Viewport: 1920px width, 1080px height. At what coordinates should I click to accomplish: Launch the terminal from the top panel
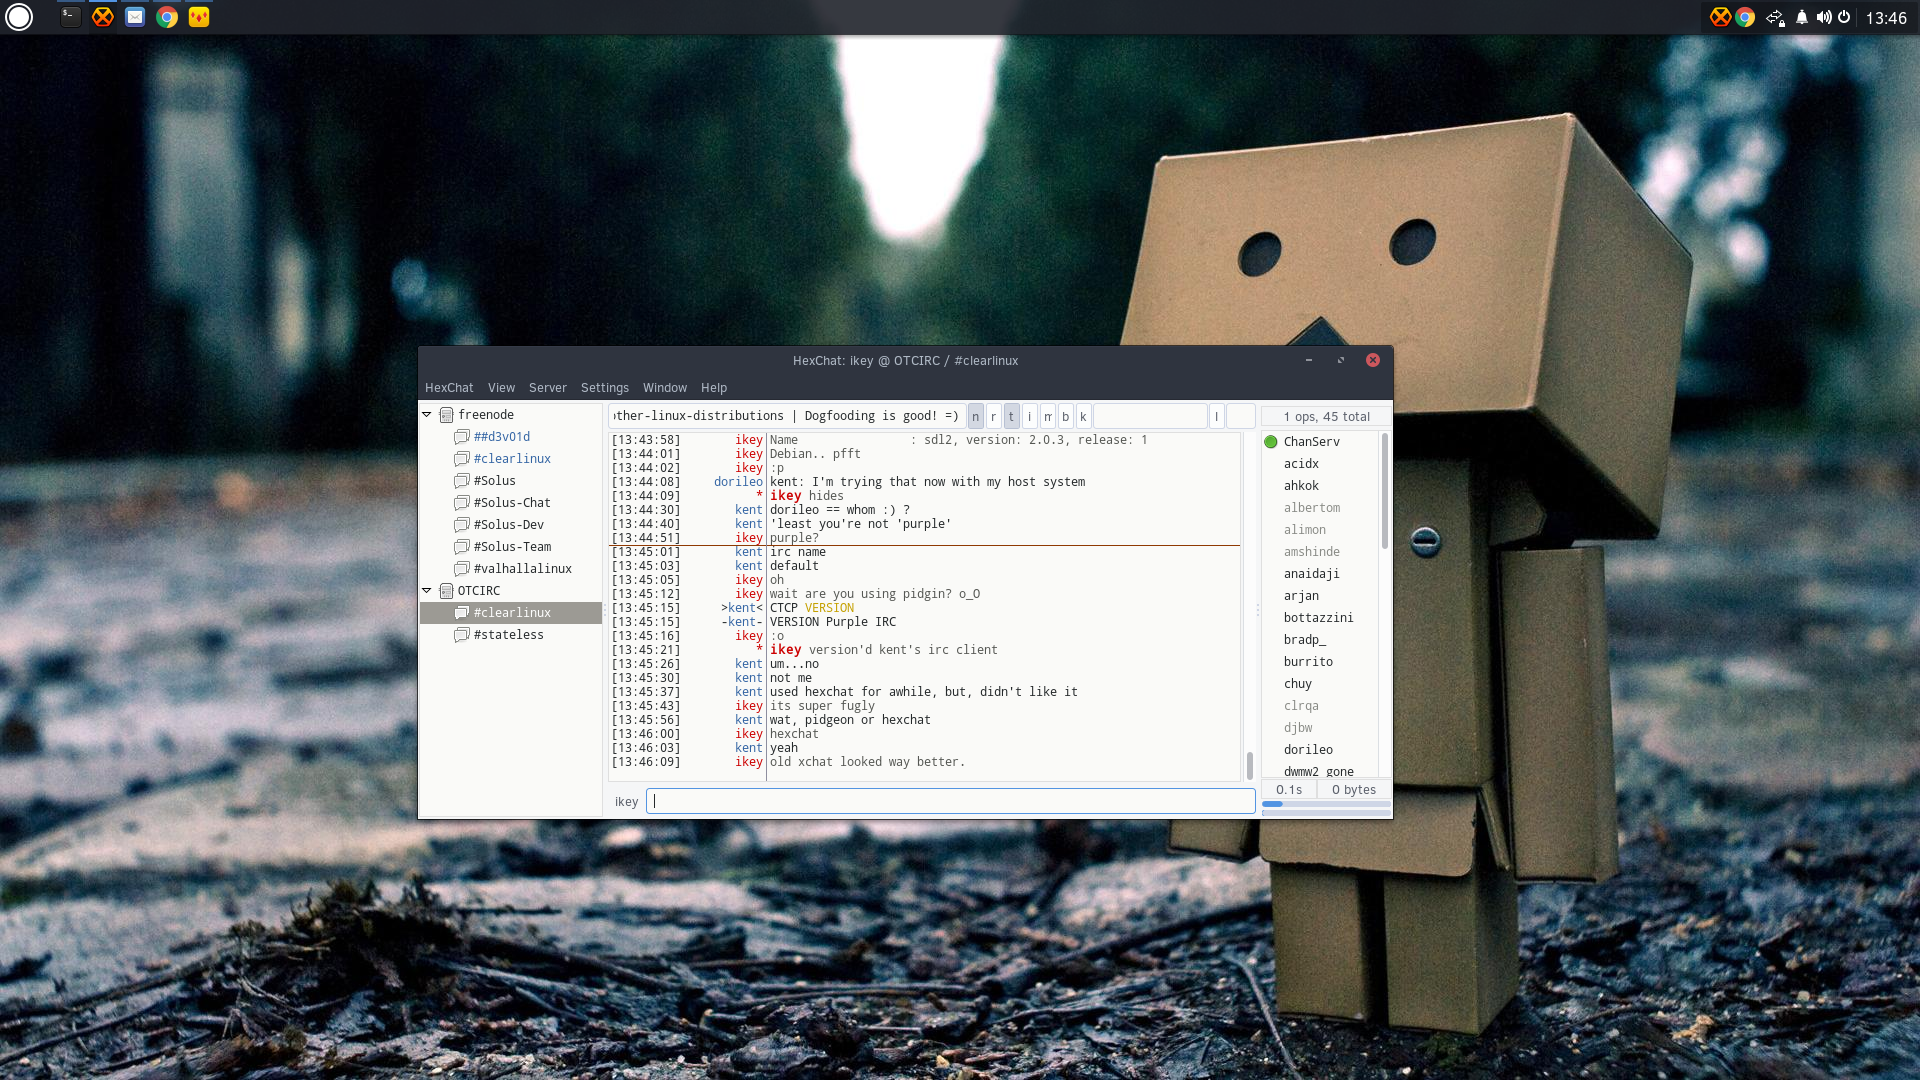coord(70,17)
